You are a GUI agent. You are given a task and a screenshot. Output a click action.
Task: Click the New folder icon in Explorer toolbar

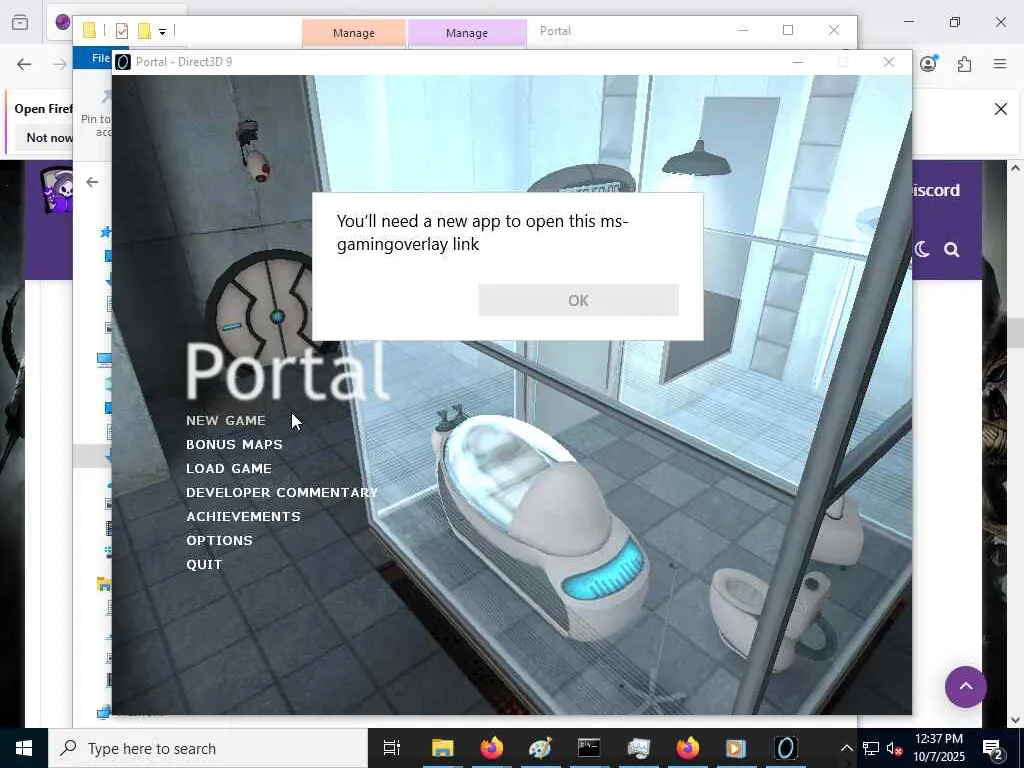coord(144,31)
